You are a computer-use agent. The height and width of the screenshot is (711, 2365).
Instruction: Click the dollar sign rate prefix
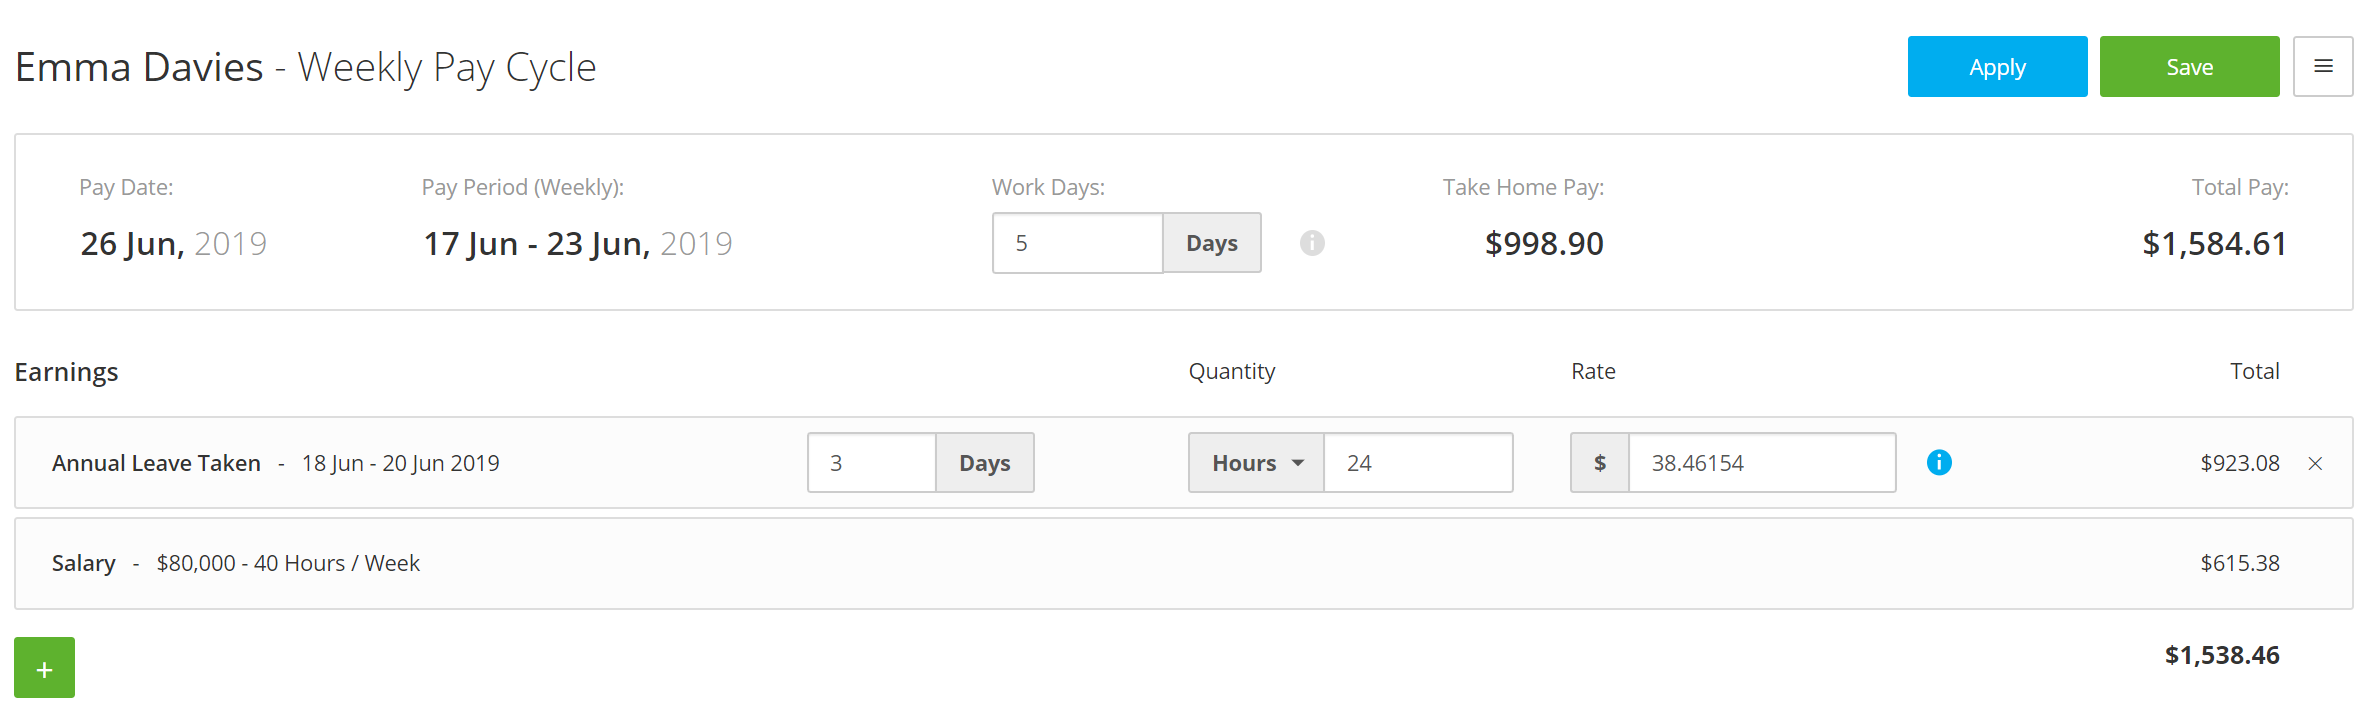(x=1600, y=463)
